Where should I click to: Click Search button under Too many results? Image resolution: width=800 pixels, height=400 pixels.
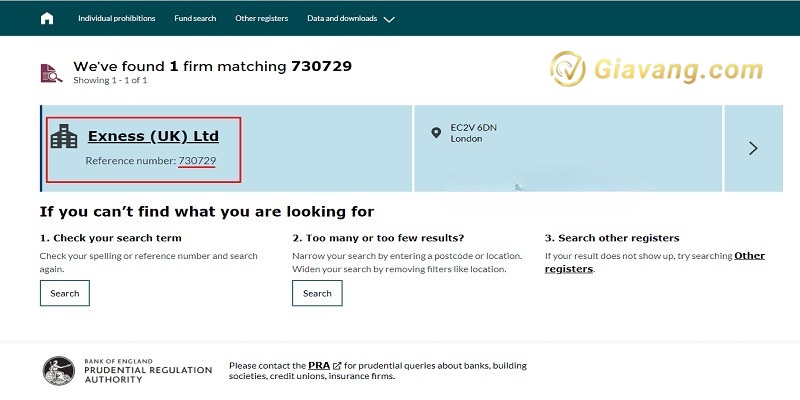tap(317, 293)
